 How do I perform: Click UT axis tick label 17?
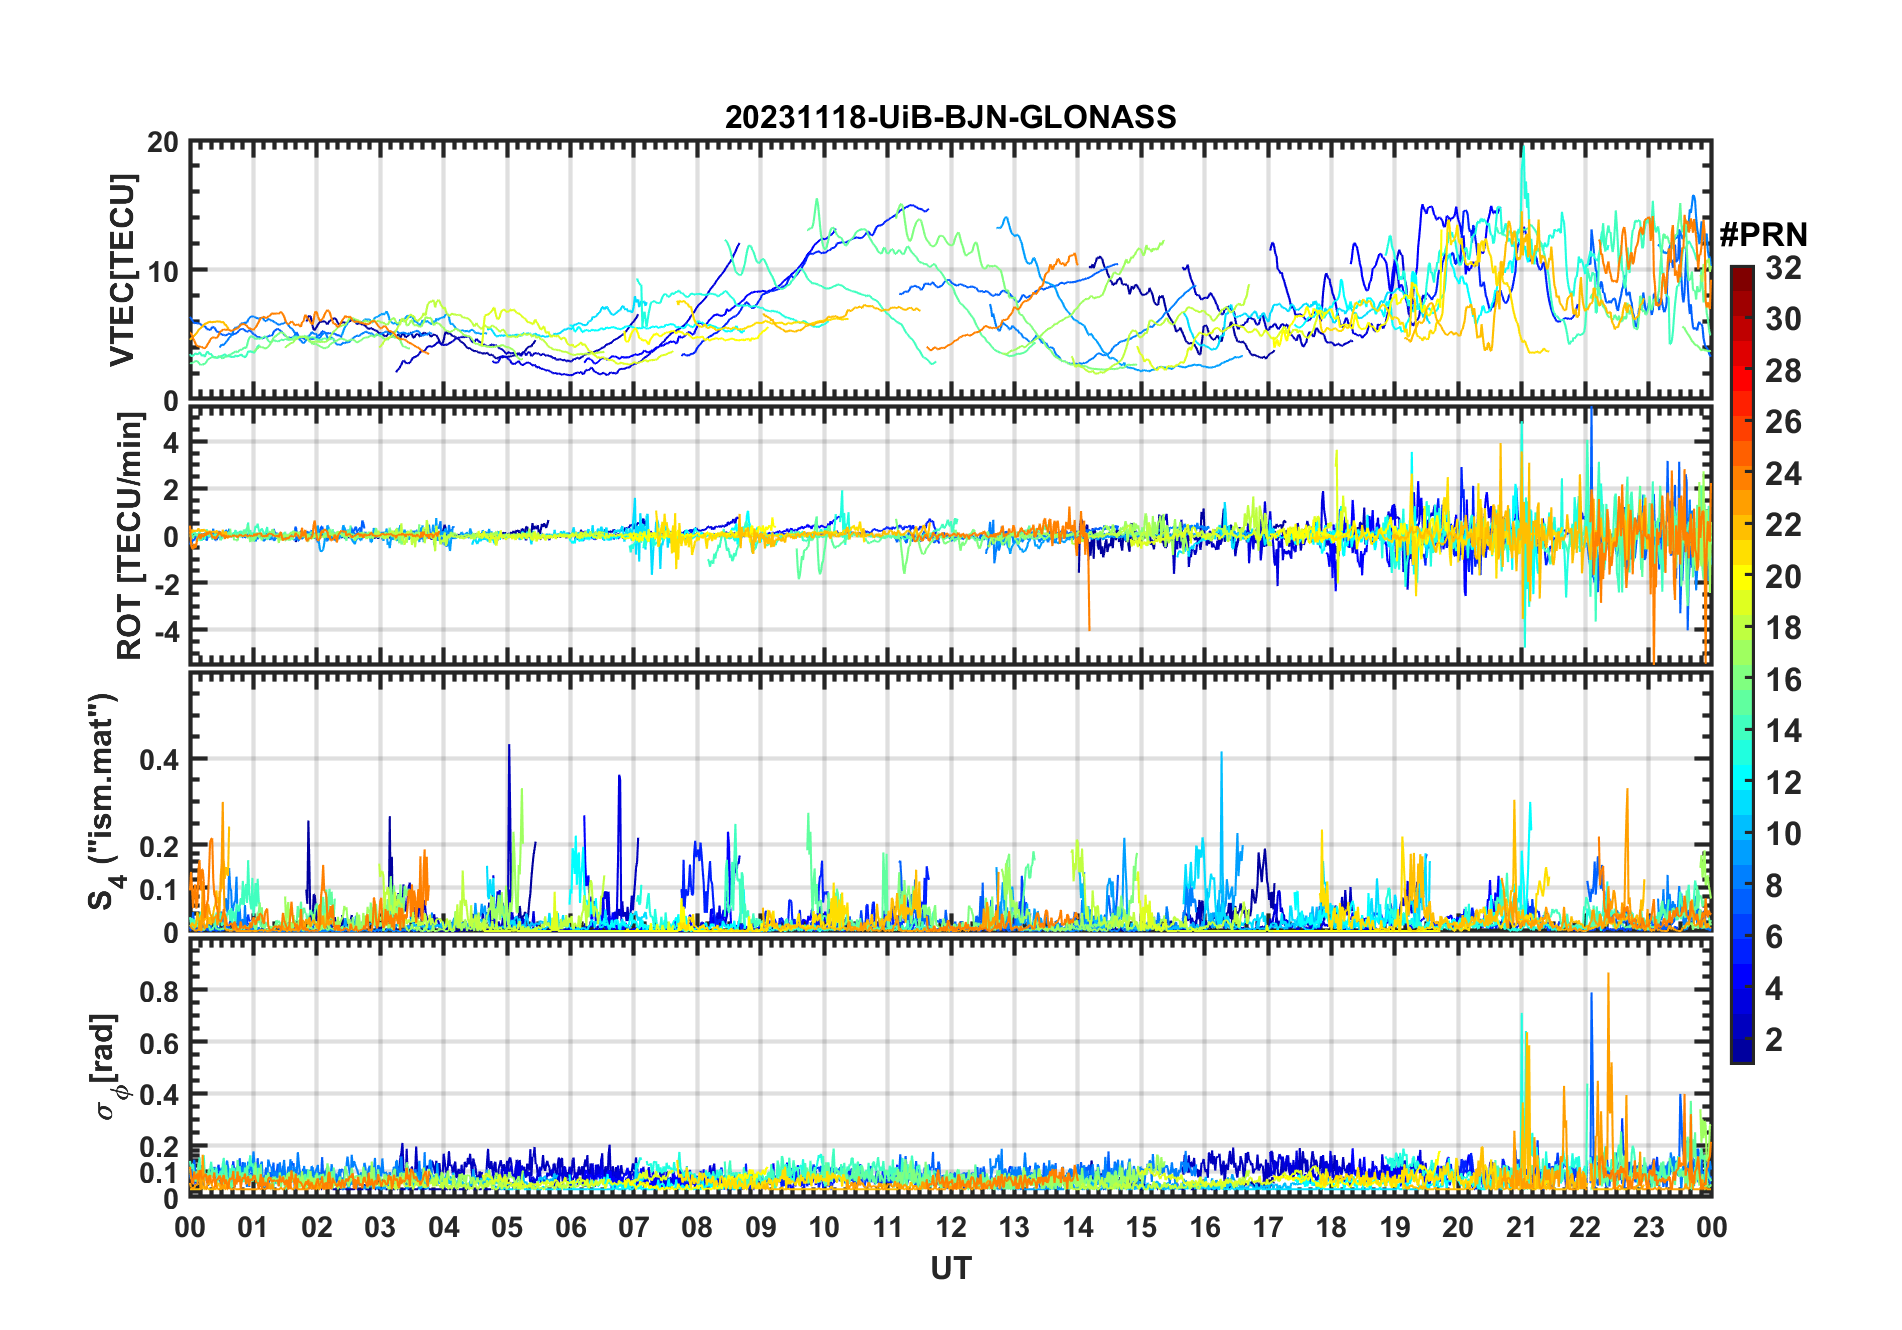point(1268,1227)
